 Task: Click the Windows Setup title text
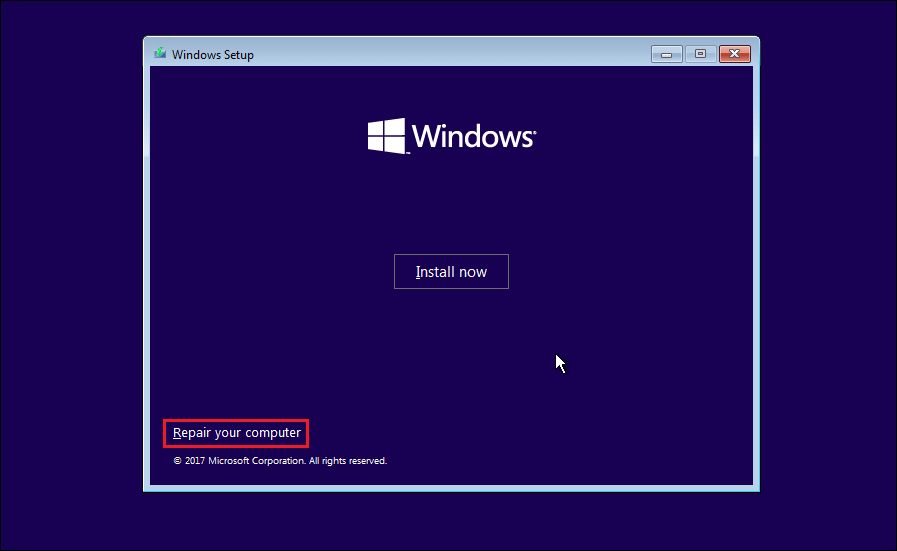[213, 55]
